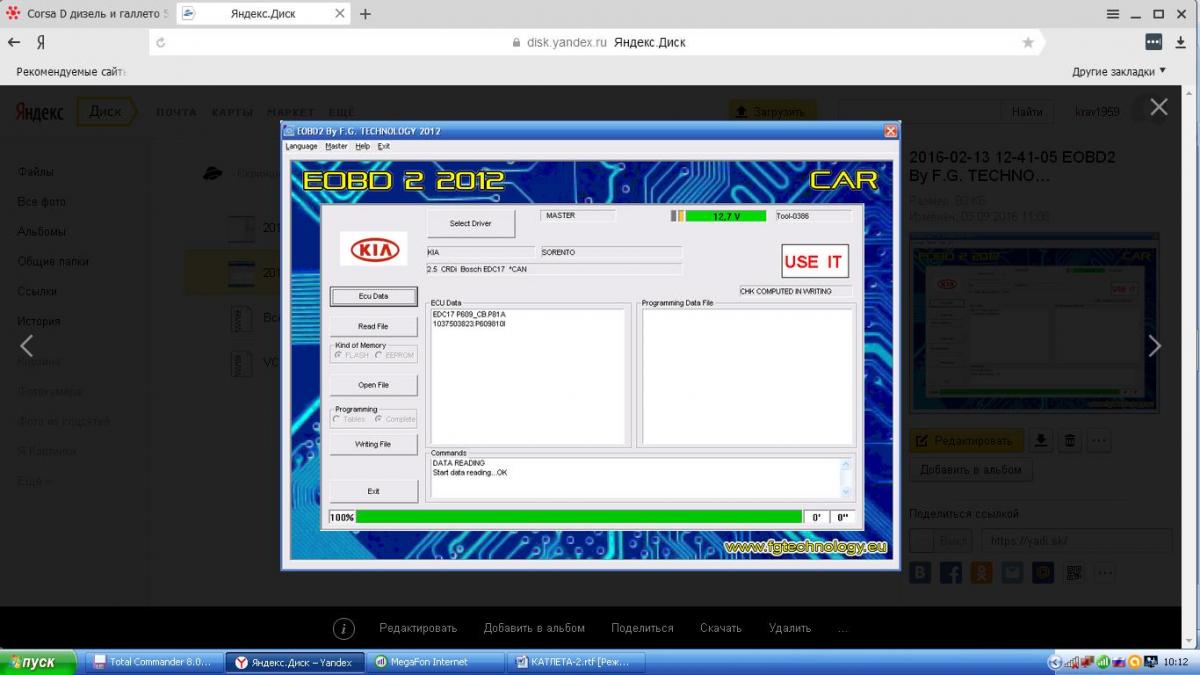
Task: Click the 'Start data reading...OK' line
Action: (470, 472)
